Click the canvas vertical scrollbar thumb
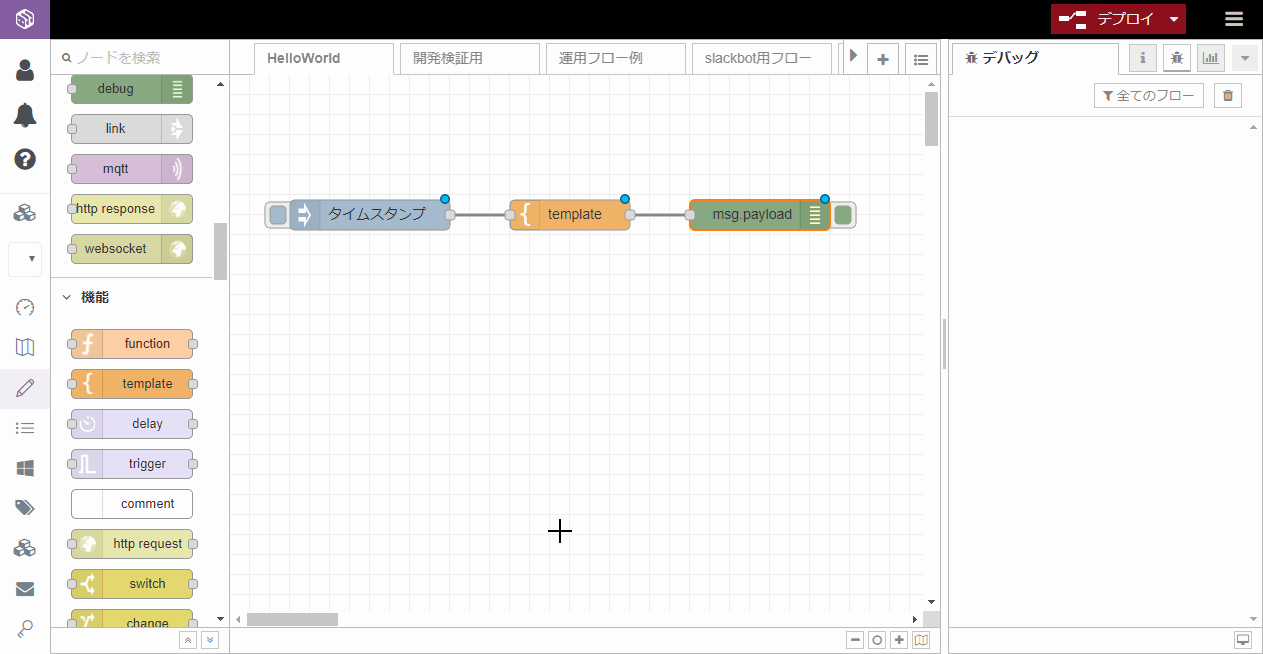The width and height of the screenshot is (1263, 654). click(x=931, y=119)
